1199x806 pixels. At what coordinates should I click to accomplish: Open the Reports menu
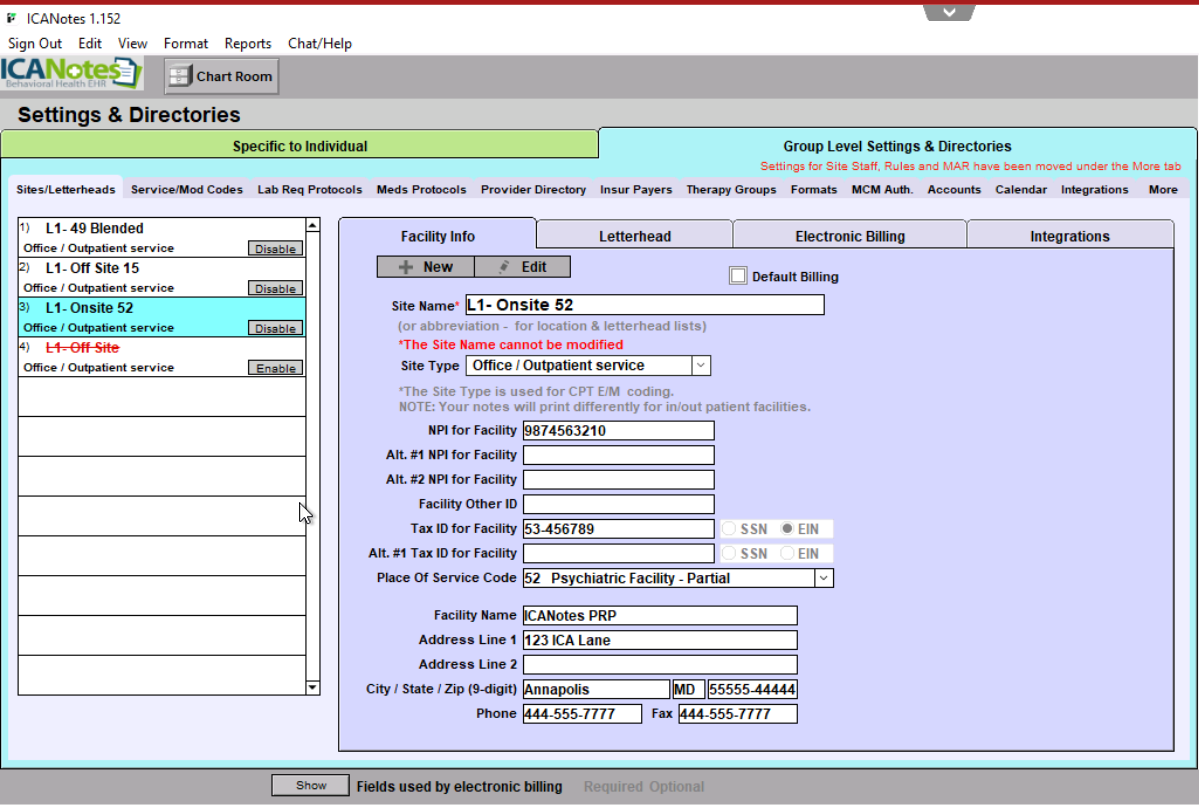point(247,43)
